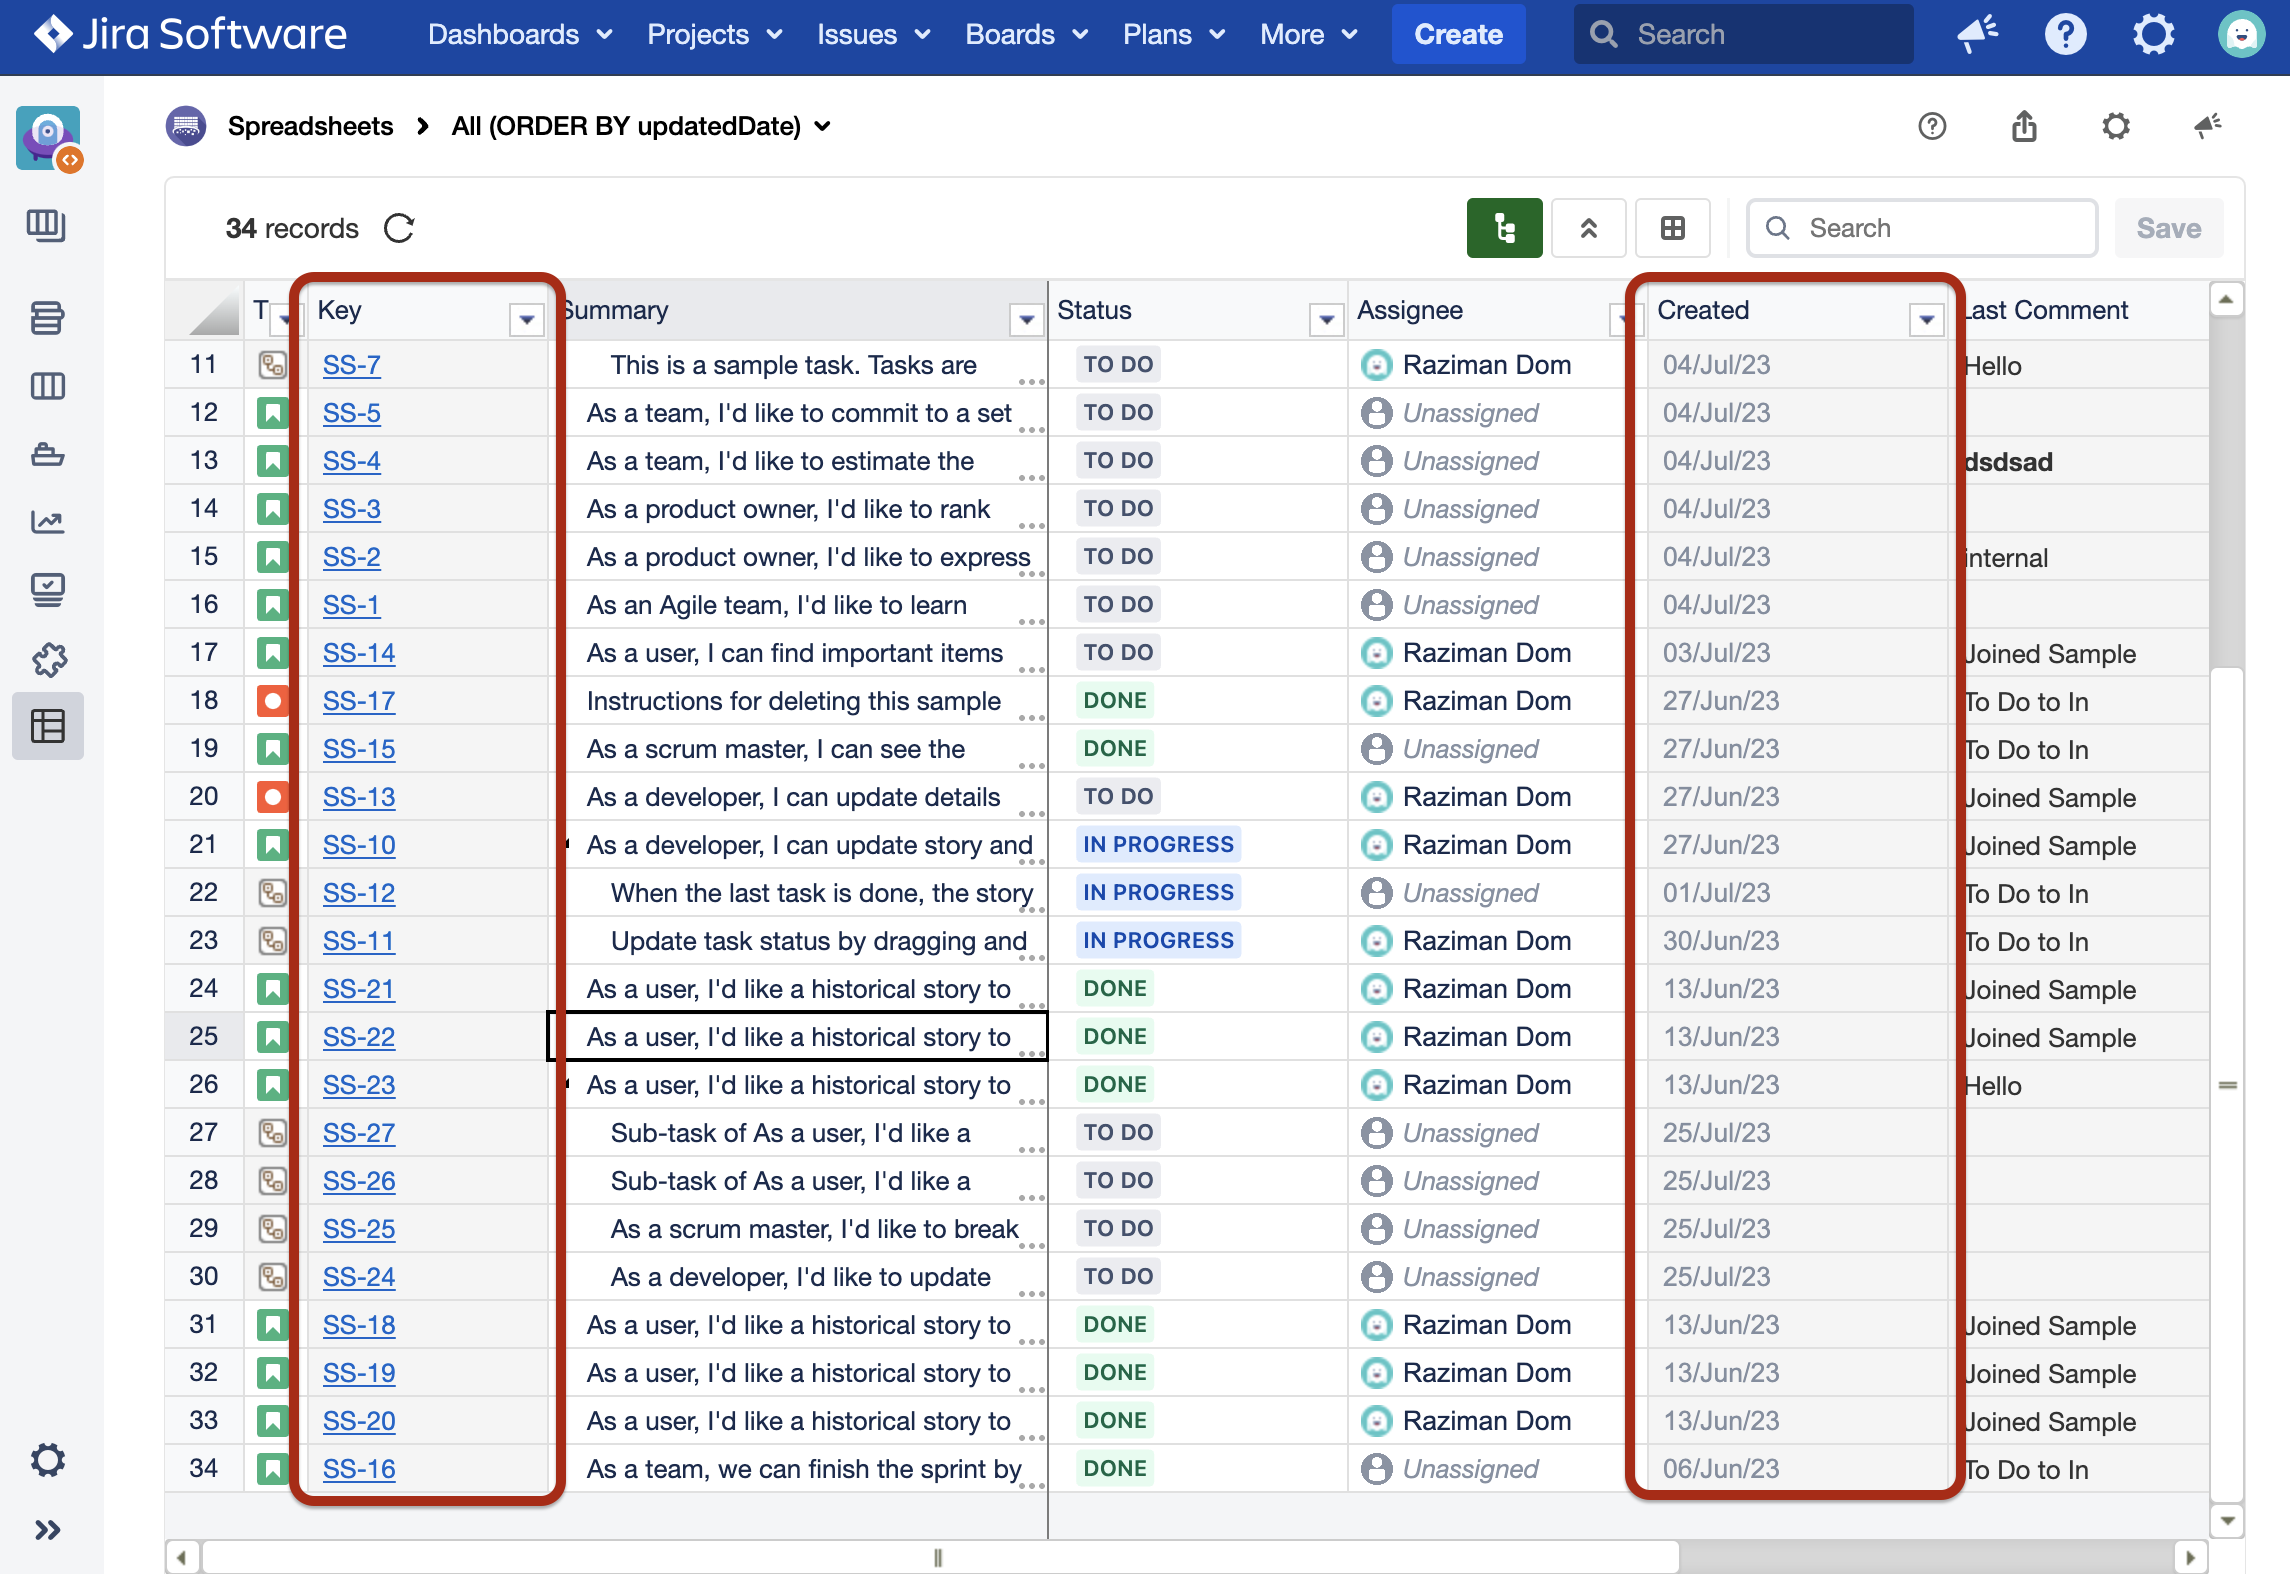Open the Key column filter dropdown

tap(526, 320)
